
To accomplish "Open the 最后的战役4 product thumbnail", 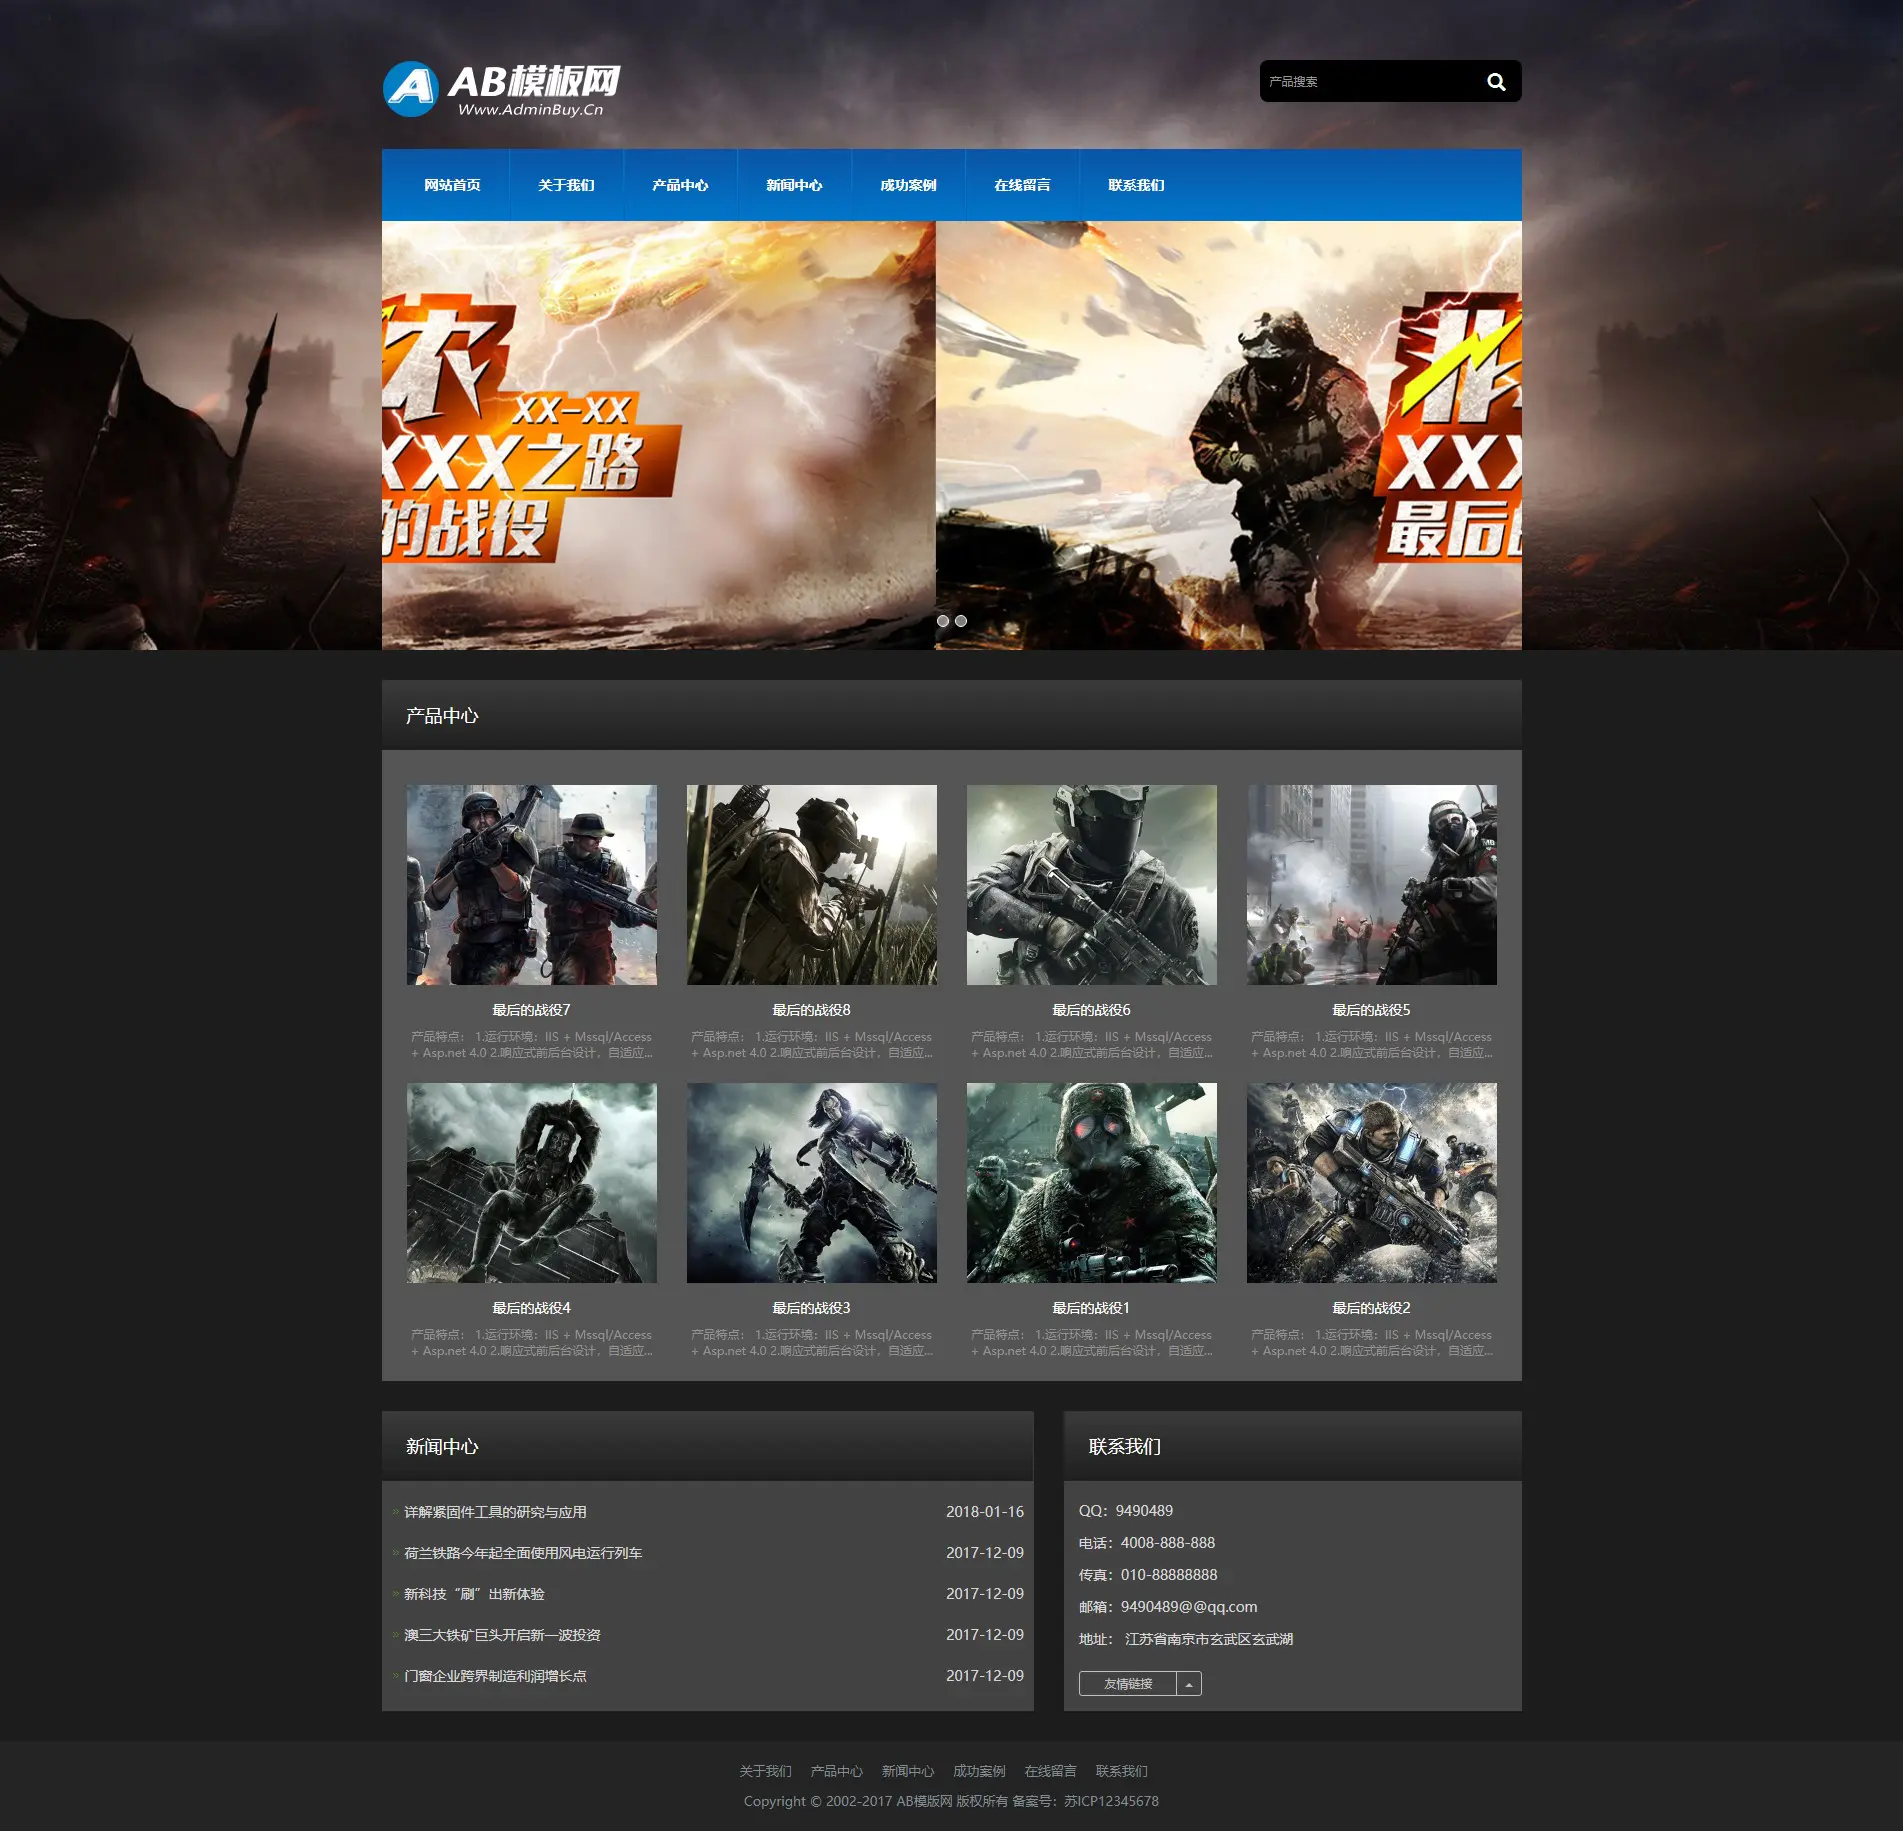I will (532, 1183).
